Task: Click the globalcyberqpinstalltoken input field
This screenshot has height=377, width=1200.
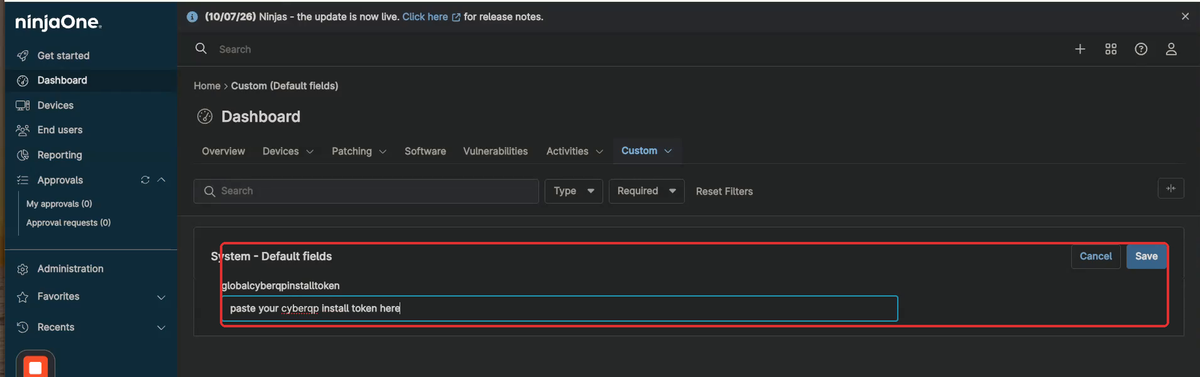Action: (x=559, y=308)
